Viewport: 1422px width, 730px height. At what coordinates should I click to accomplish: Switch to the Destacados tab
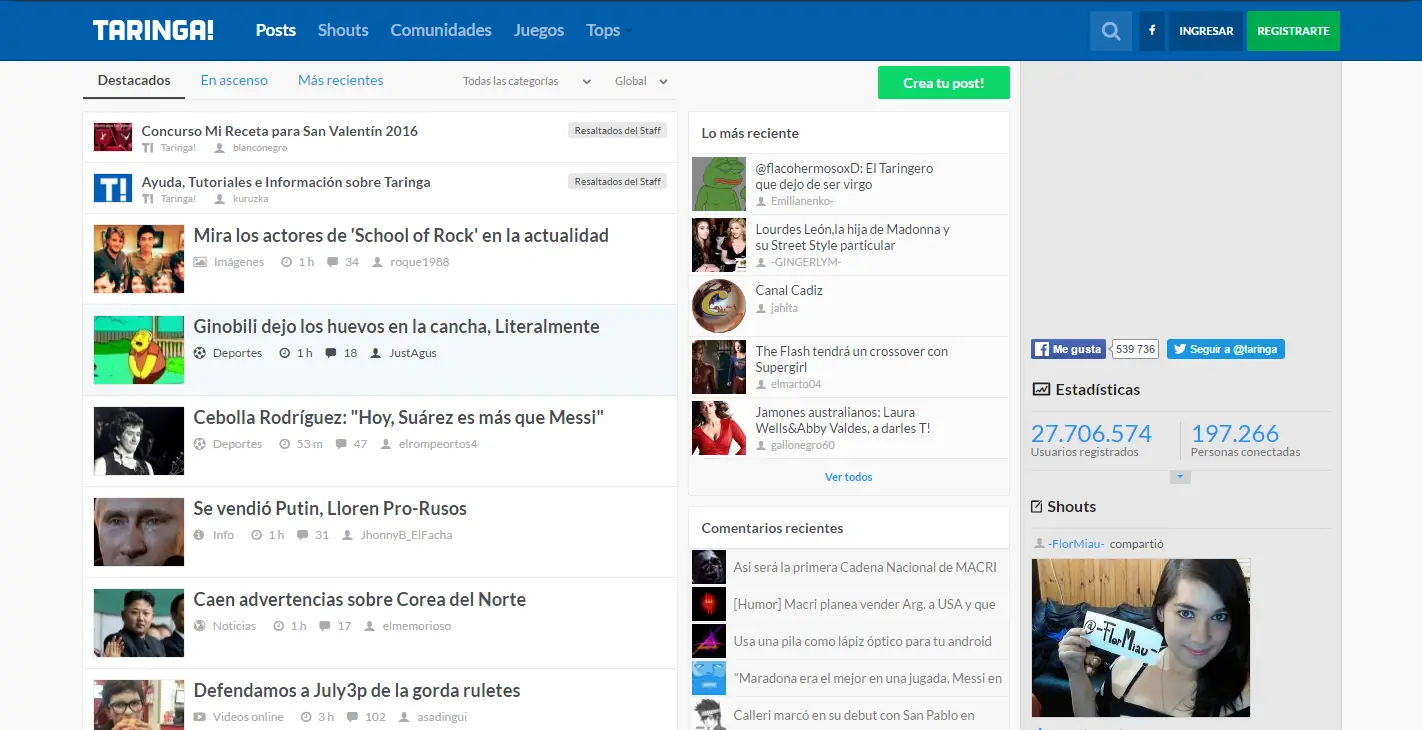coord(134,80)
